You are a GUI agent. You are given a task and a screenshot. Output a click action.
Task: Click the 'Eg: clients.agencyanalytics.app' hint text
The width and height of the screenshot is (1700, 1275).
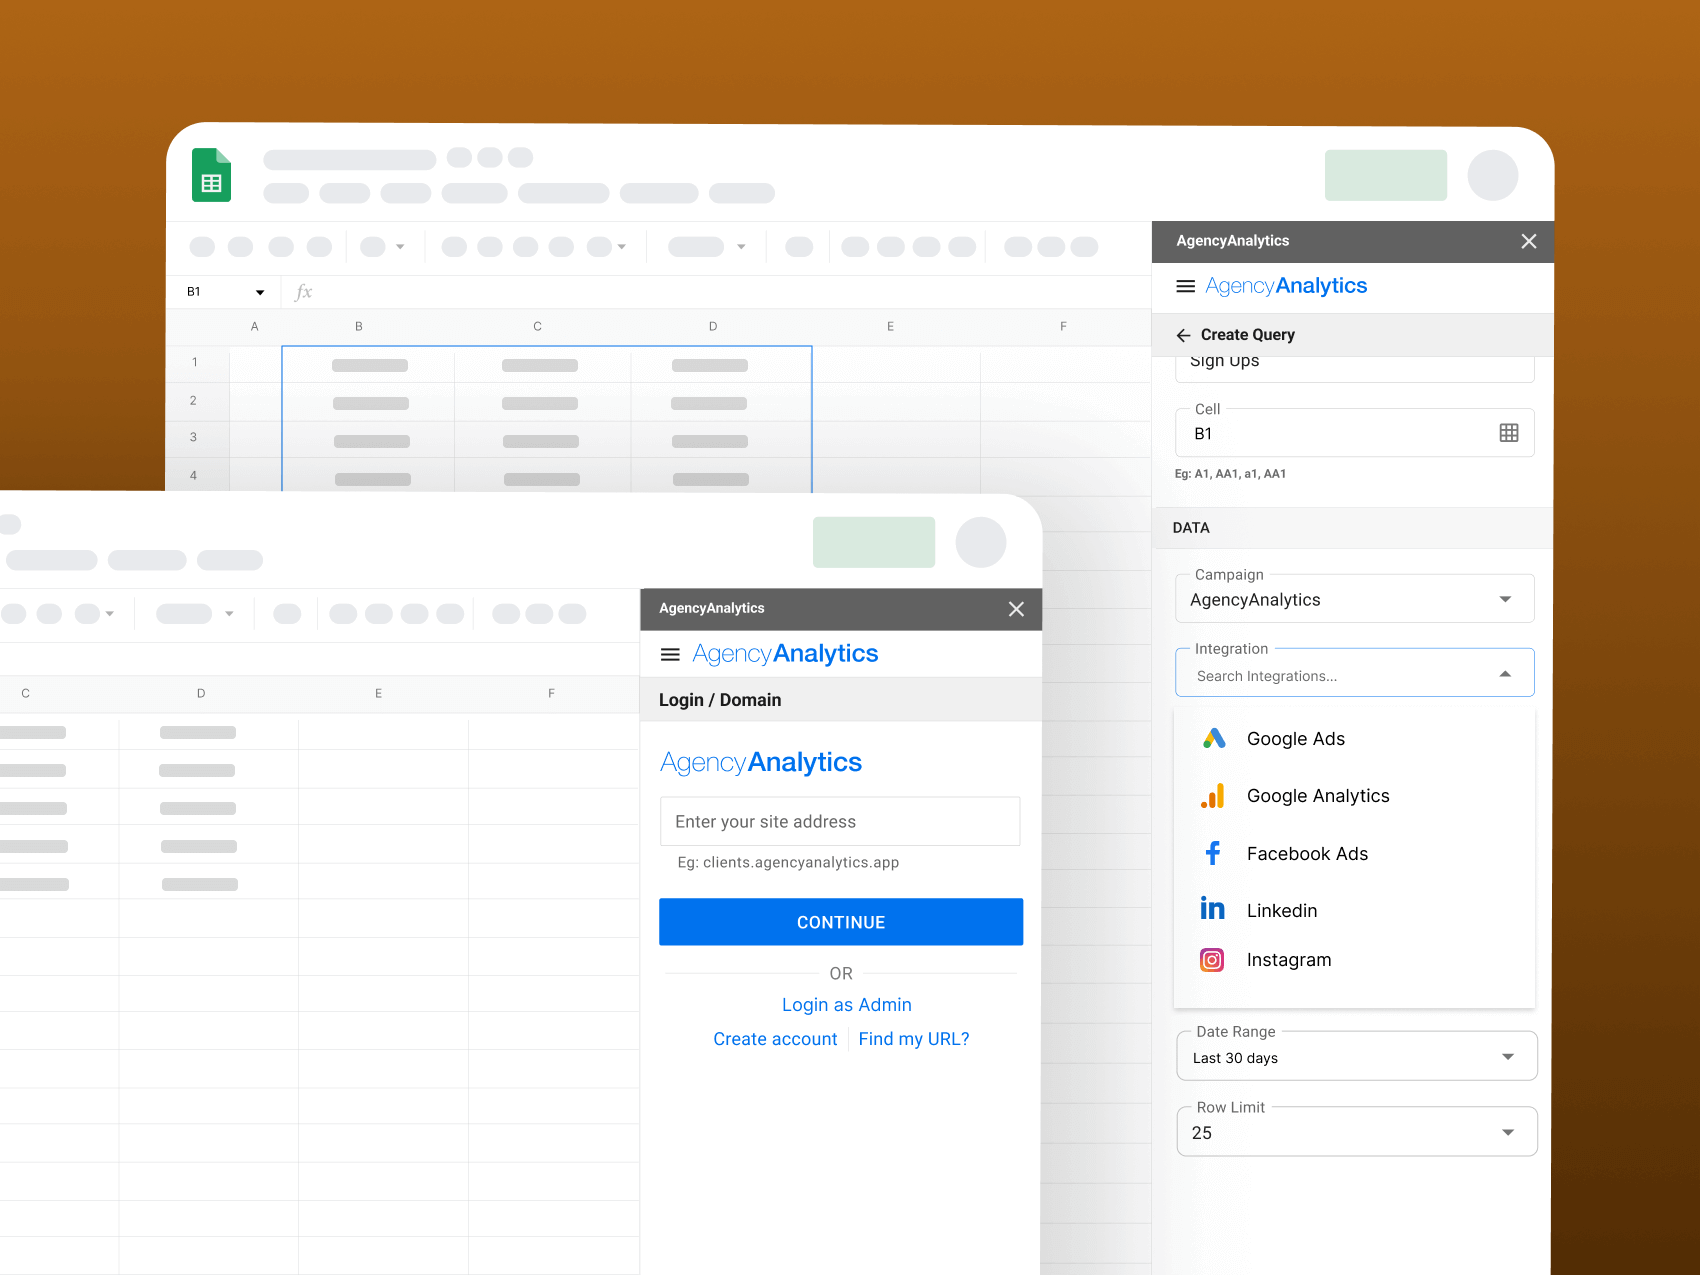788,863
